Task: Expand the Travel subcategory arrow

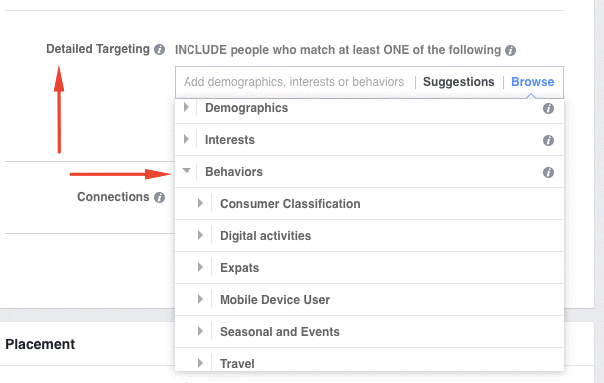Action: 200,363
